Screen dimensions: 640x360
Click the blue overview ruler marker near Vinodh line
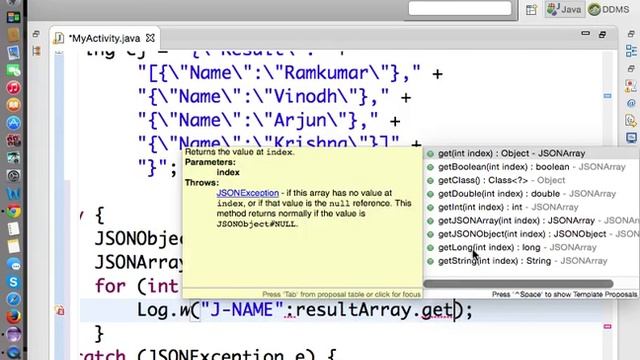[607, 96]
